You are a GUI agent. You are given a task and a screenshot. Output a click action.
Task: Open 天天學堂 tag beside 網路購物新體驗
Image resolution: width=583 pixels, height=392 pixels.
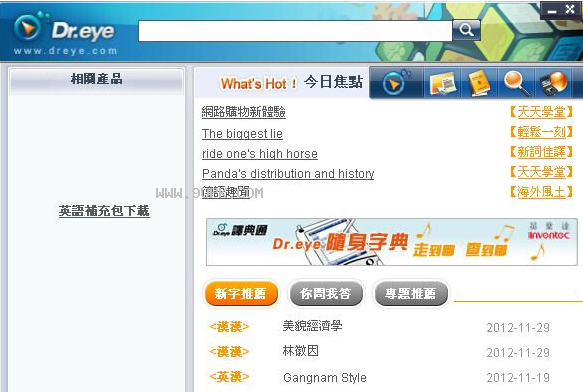coord(541,112)
